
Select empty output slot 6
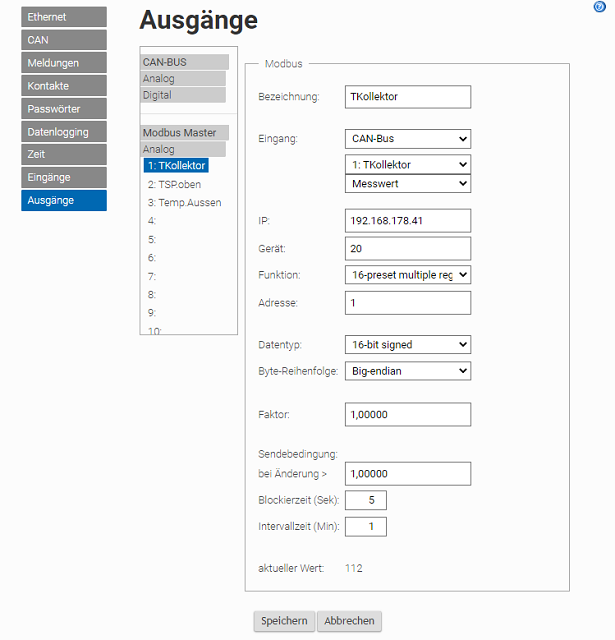[x=152, y=258]
